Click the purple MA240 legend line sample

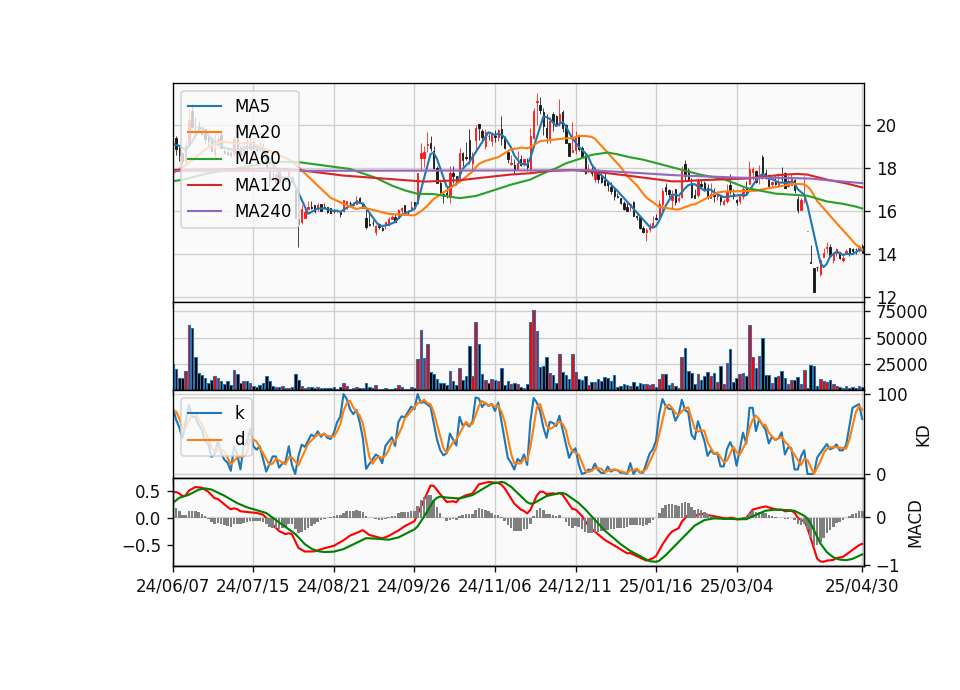(x=204, y=211)
